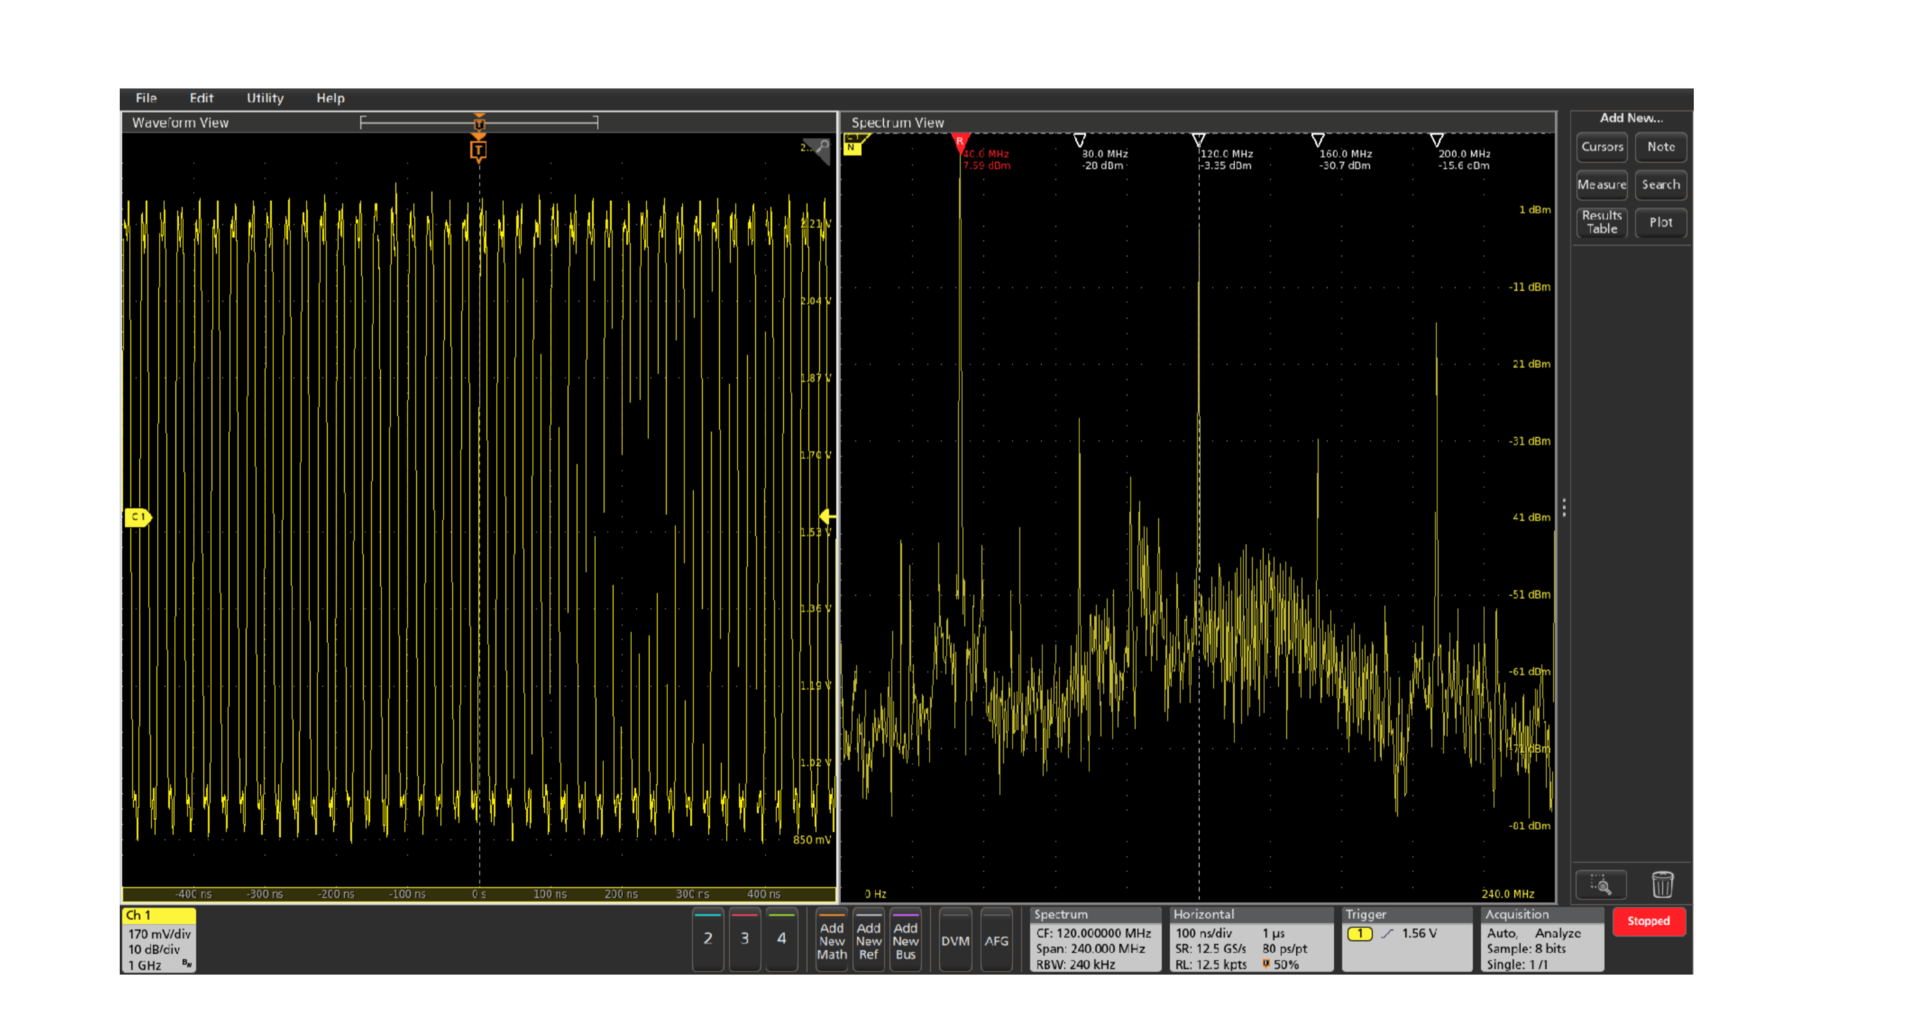Open the Ch 1 settings badge

[159, 940]
